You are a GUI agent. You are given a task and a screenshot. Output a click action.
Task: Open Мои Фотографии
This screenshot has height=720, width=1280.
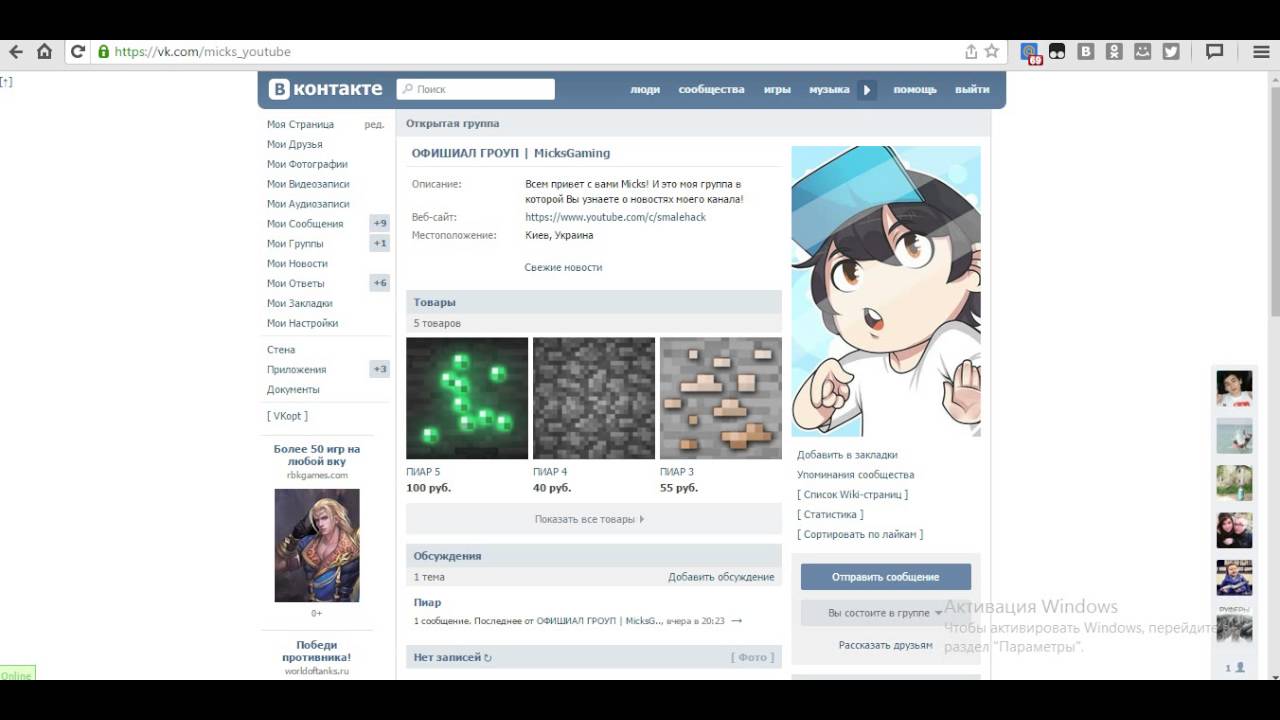pyautogui.click(x=307, y=164)
